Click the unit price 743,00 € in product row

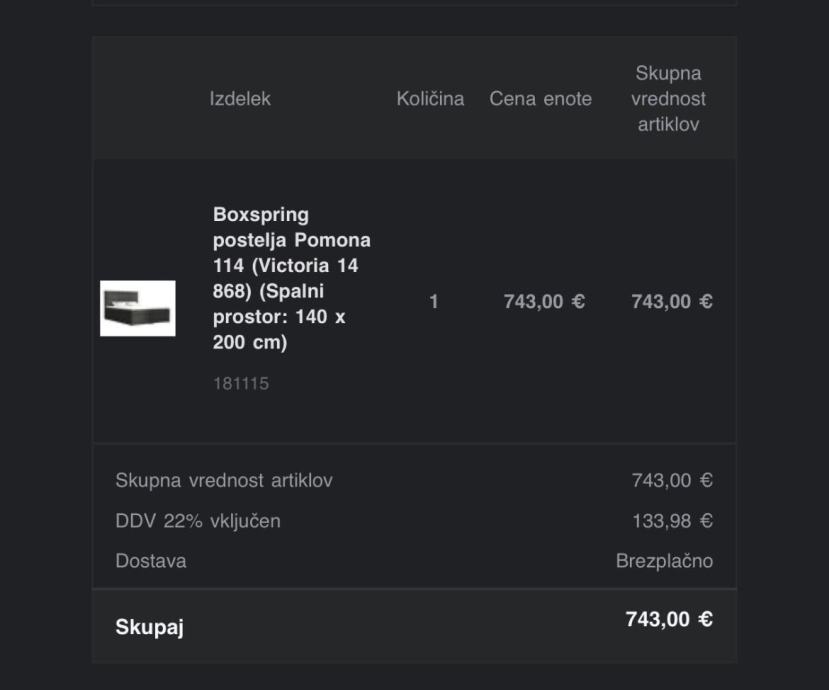point(544,301)
